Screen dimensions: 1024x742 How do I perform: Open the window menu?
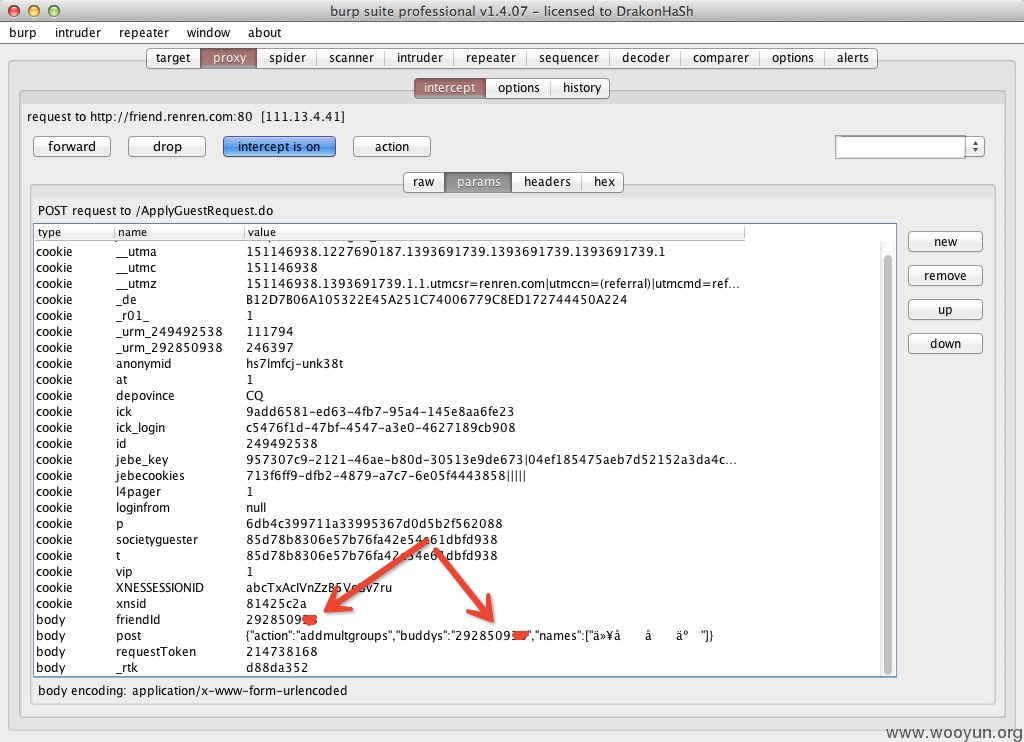[x=208, y=33]
